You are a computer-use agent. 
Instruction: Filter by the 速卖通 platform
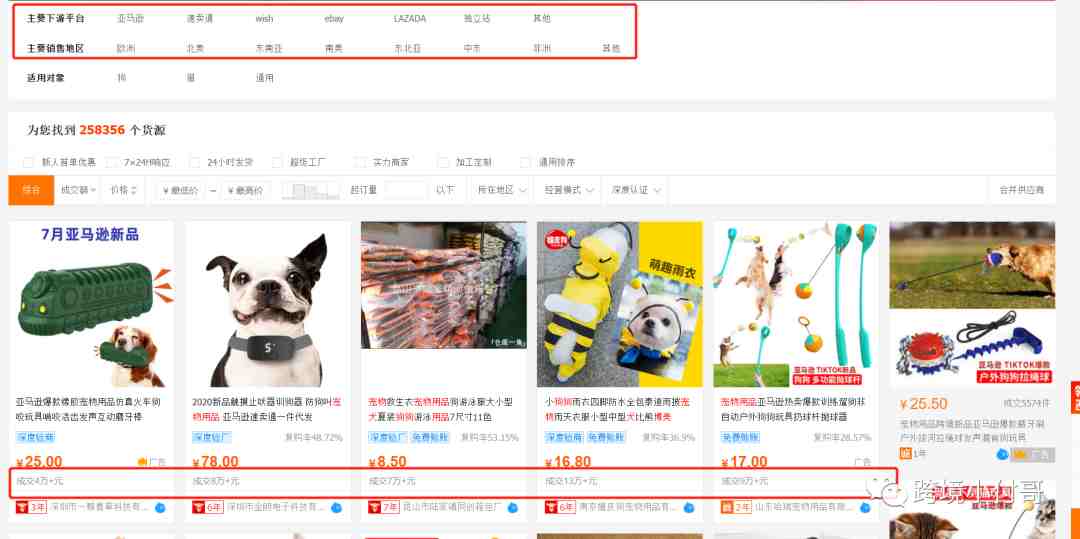pos(200,19)
